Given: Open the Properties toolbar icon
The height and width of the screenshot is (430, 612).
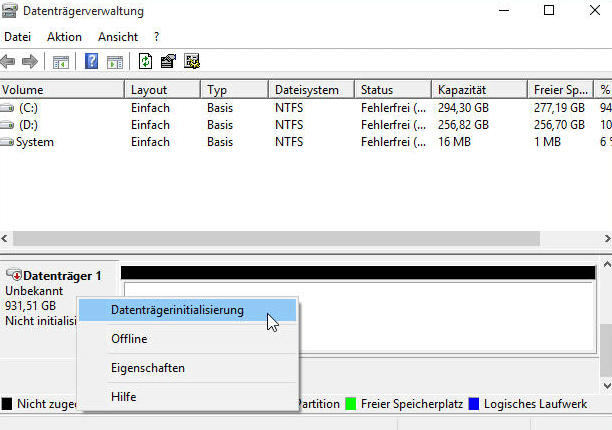Looking at the screenshot, I should pyautogui.click(x=169, y=62).
